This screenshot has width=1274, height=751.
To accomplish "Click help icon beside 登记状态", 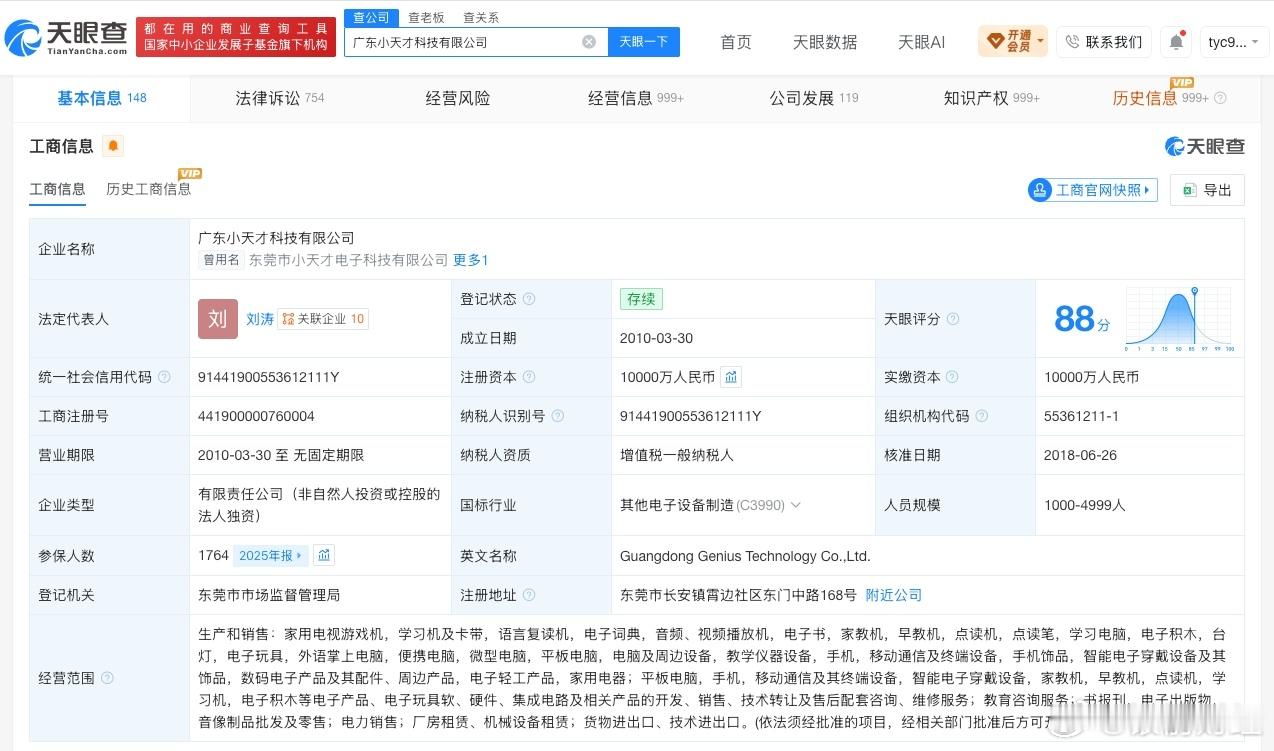I will [529, 299].
